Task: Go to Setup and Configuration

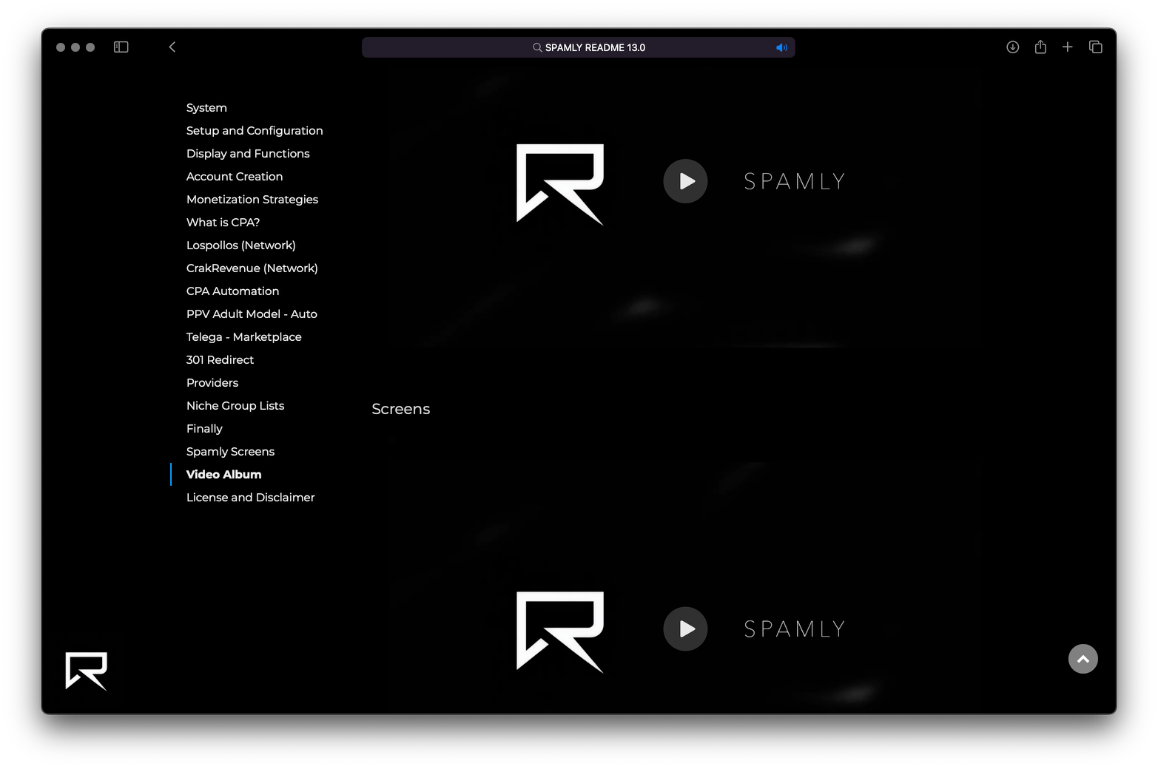Action: click(x=255, y=131)
